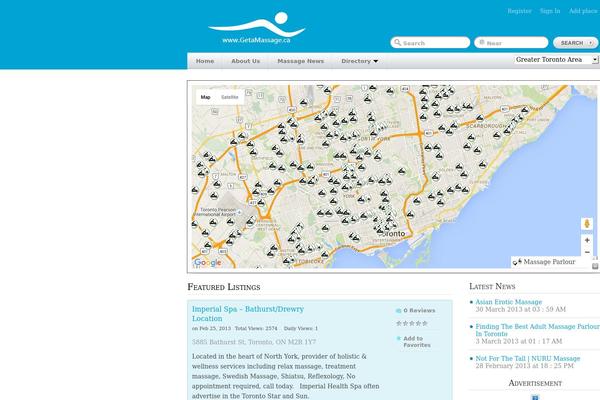Viewport: 600px width, 400px height.
Task: Expand the Directory menu
Action: click(x=359, y=61)
